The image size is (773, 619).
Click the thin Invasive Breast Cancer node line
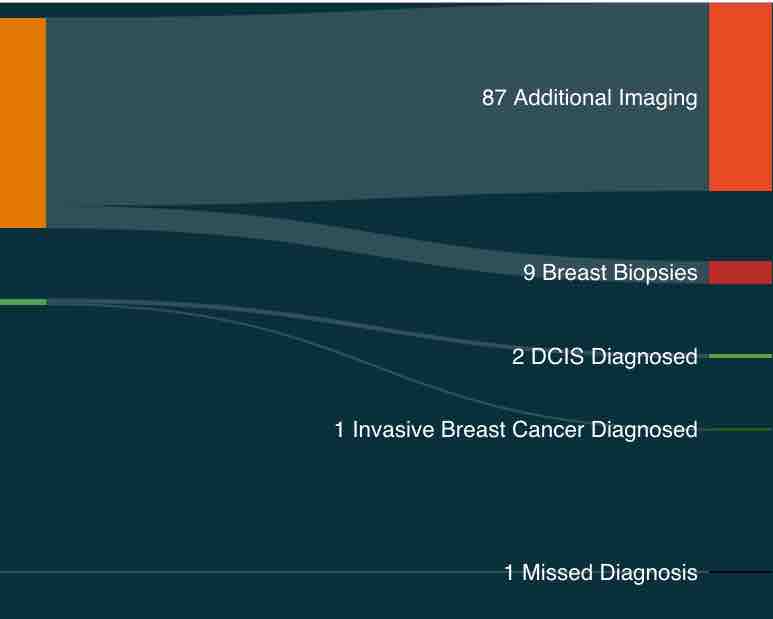click(x=740, y=429)
